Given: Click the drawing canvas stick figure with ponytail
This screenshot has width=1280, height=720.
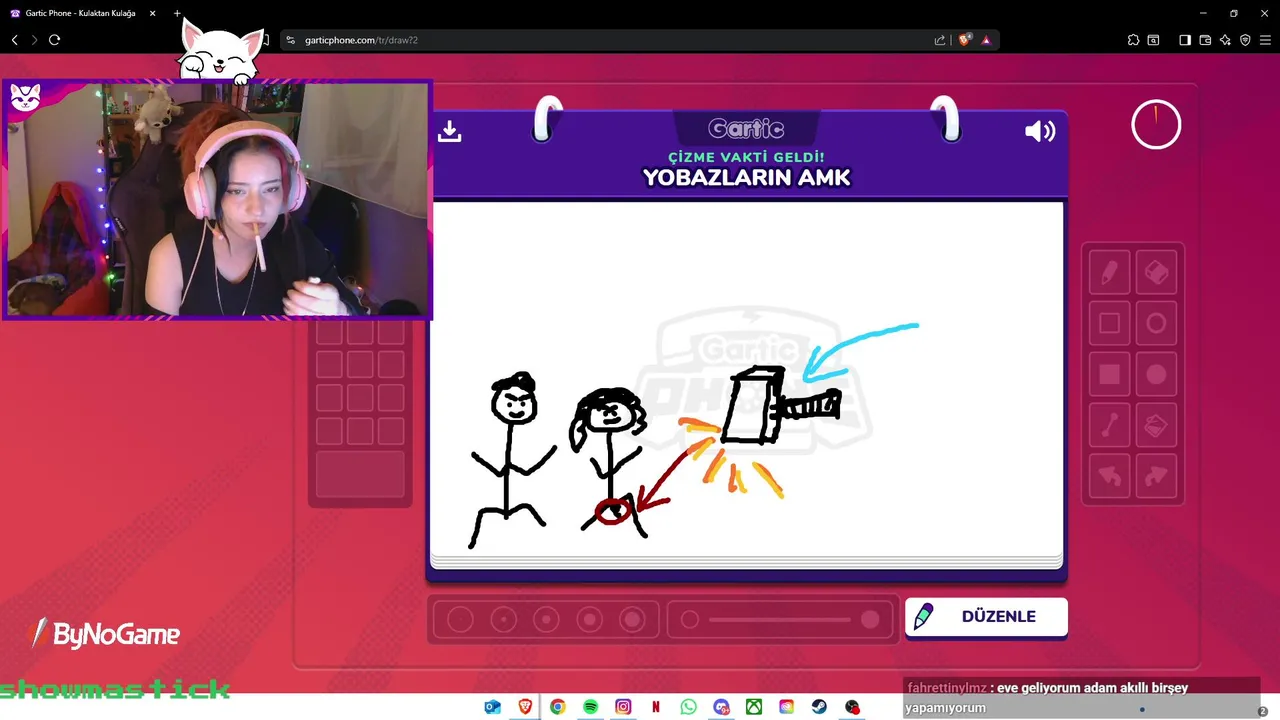Looking at the screenshot, I should [608, 462].
